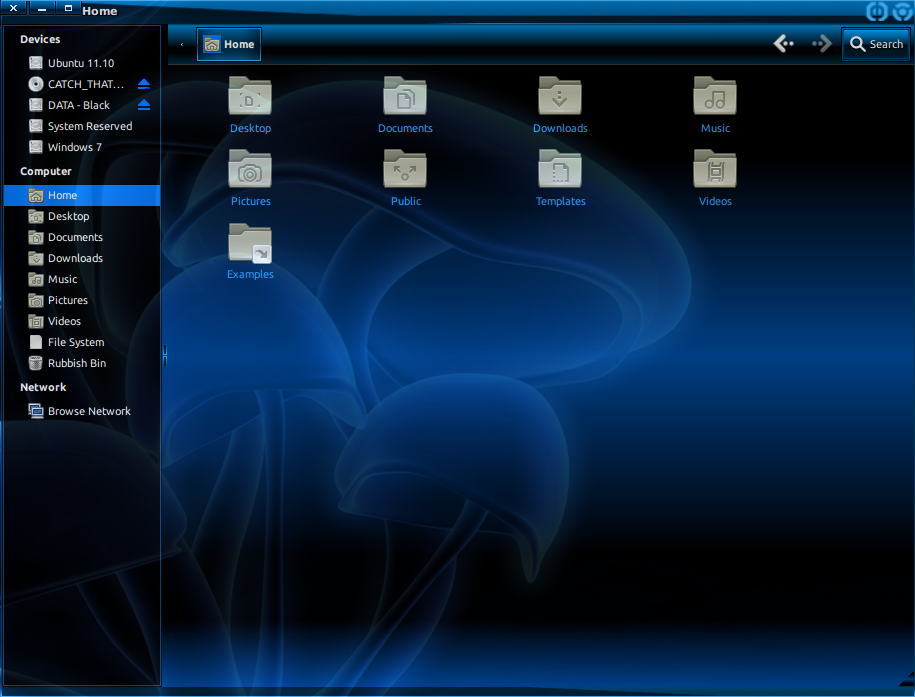The image size is (915, 697).
Task: Go to Videos in the sidebar
Action: 82,321
